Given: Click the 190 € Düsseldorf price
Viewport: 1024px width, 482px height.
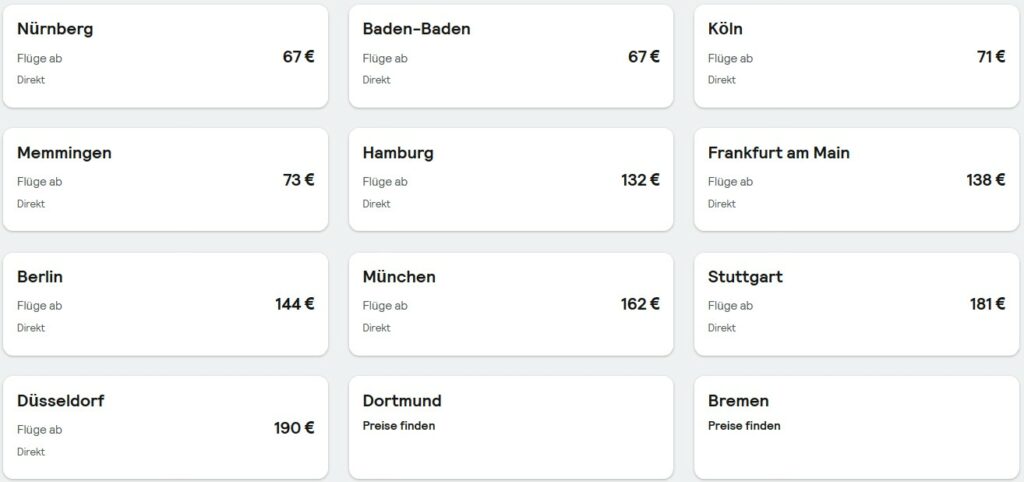Looking at the screenshot, I should [294, 428].
